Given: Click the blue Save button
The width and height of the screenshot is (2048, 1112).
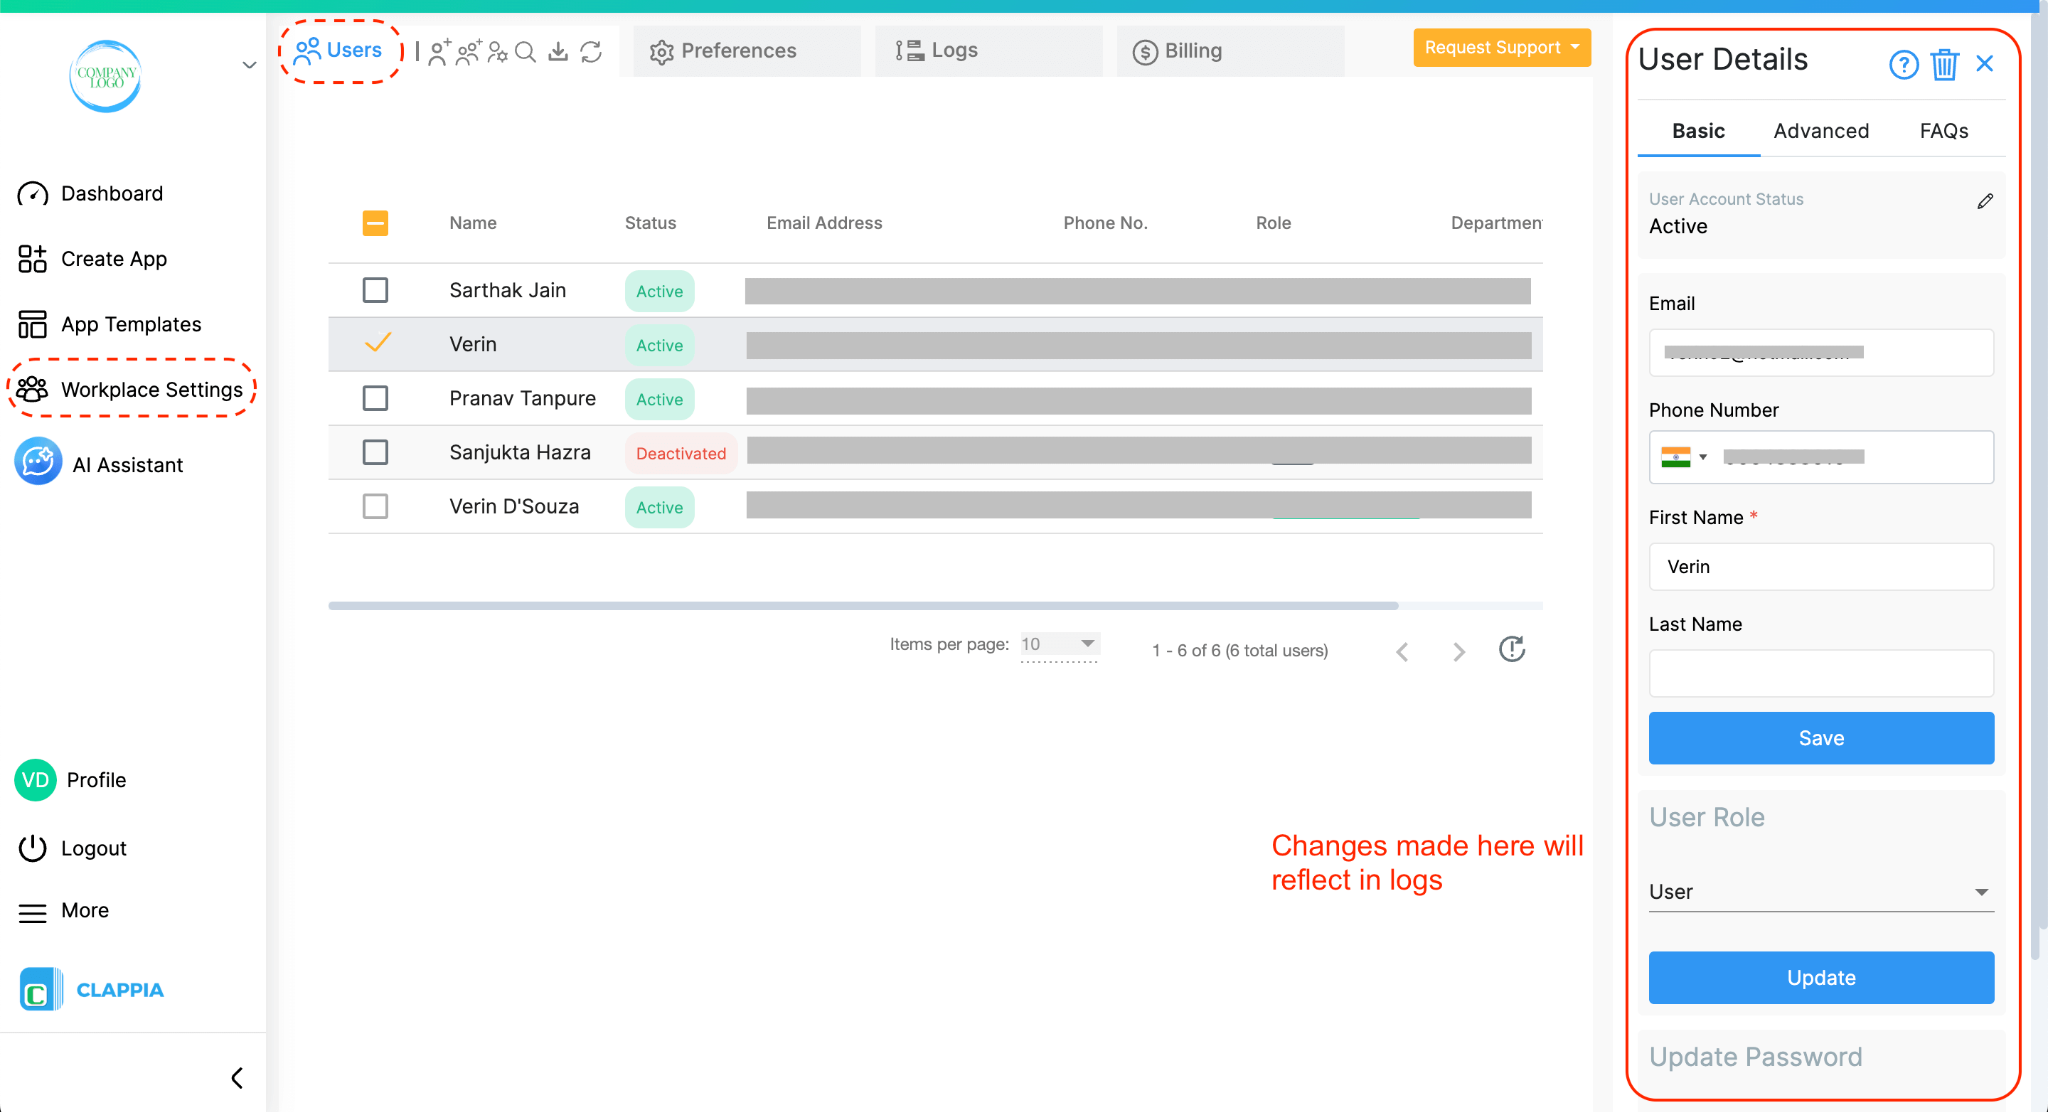Looking at the screenshot, I should pos(1820,738).
